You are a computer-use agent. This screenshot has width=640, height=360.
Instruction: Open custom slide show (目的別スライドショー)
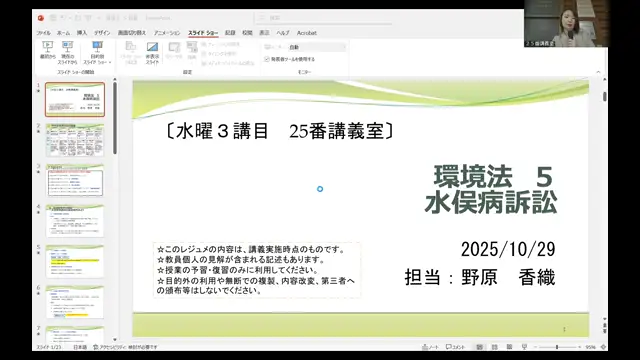(97, 53)
